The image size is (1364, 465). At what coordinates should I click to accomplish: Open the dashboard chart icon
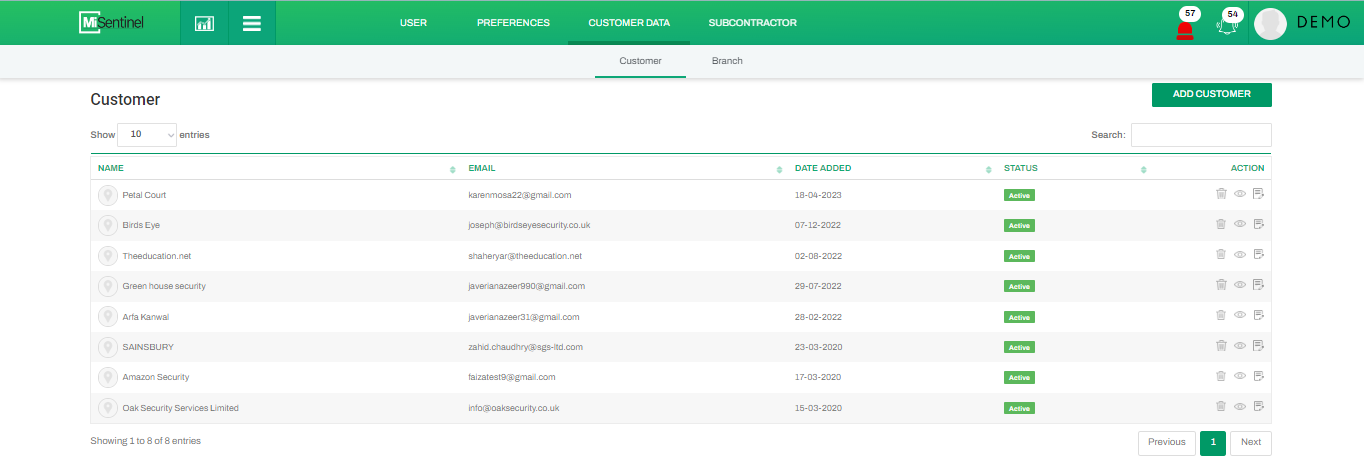(204, 23)
